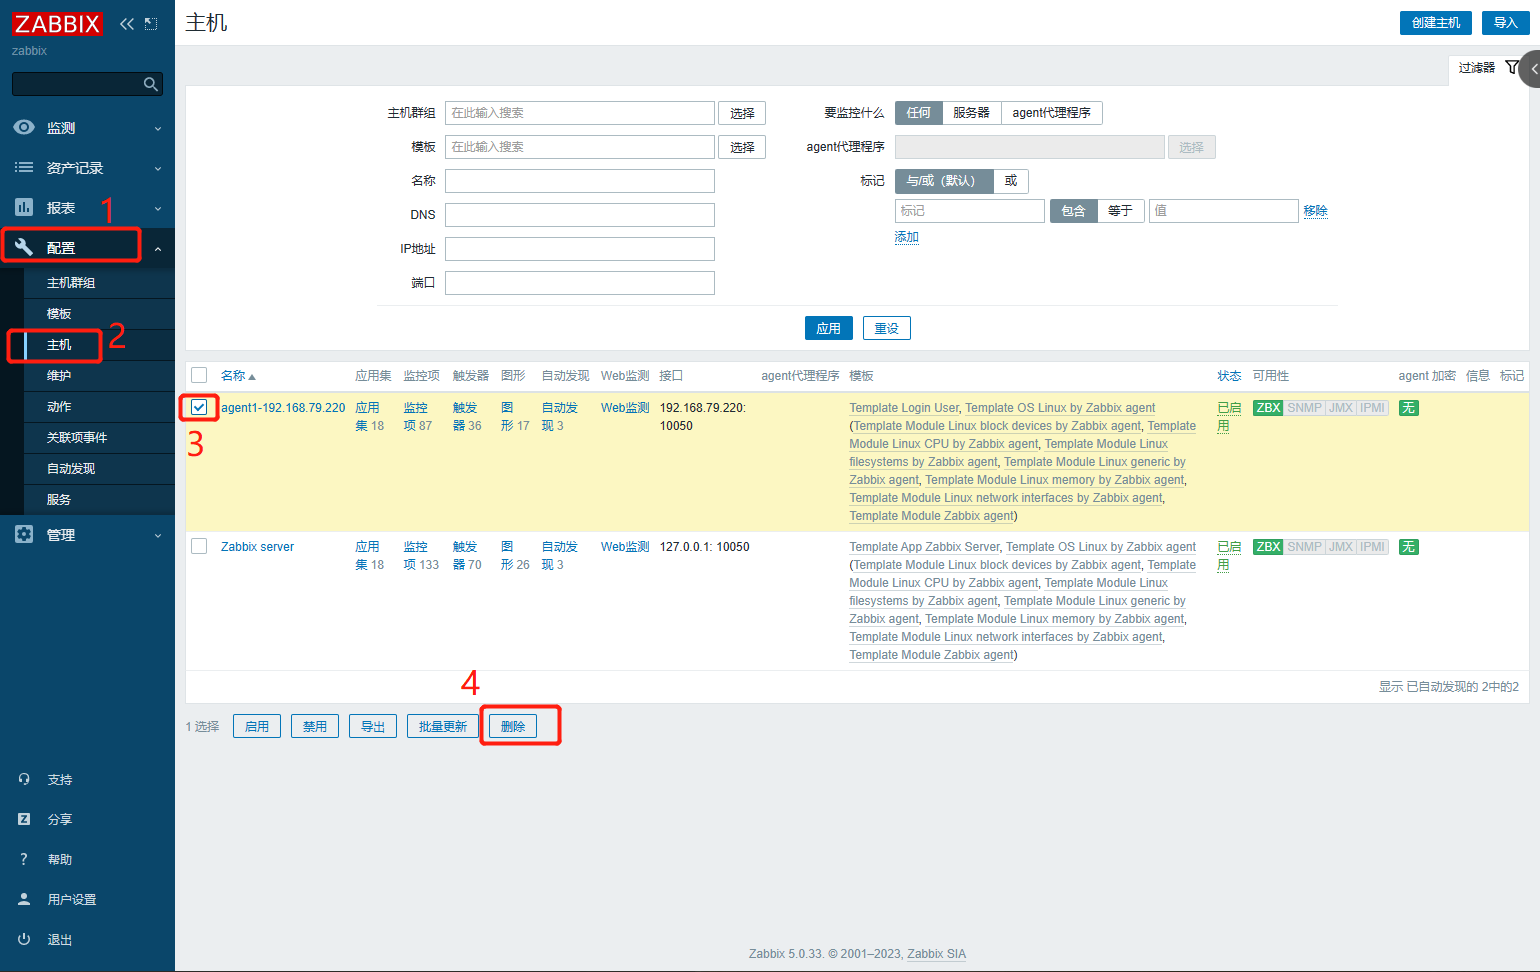
Task: Select the Or tag evaluation option
Action: click(x=1011, y=181)
